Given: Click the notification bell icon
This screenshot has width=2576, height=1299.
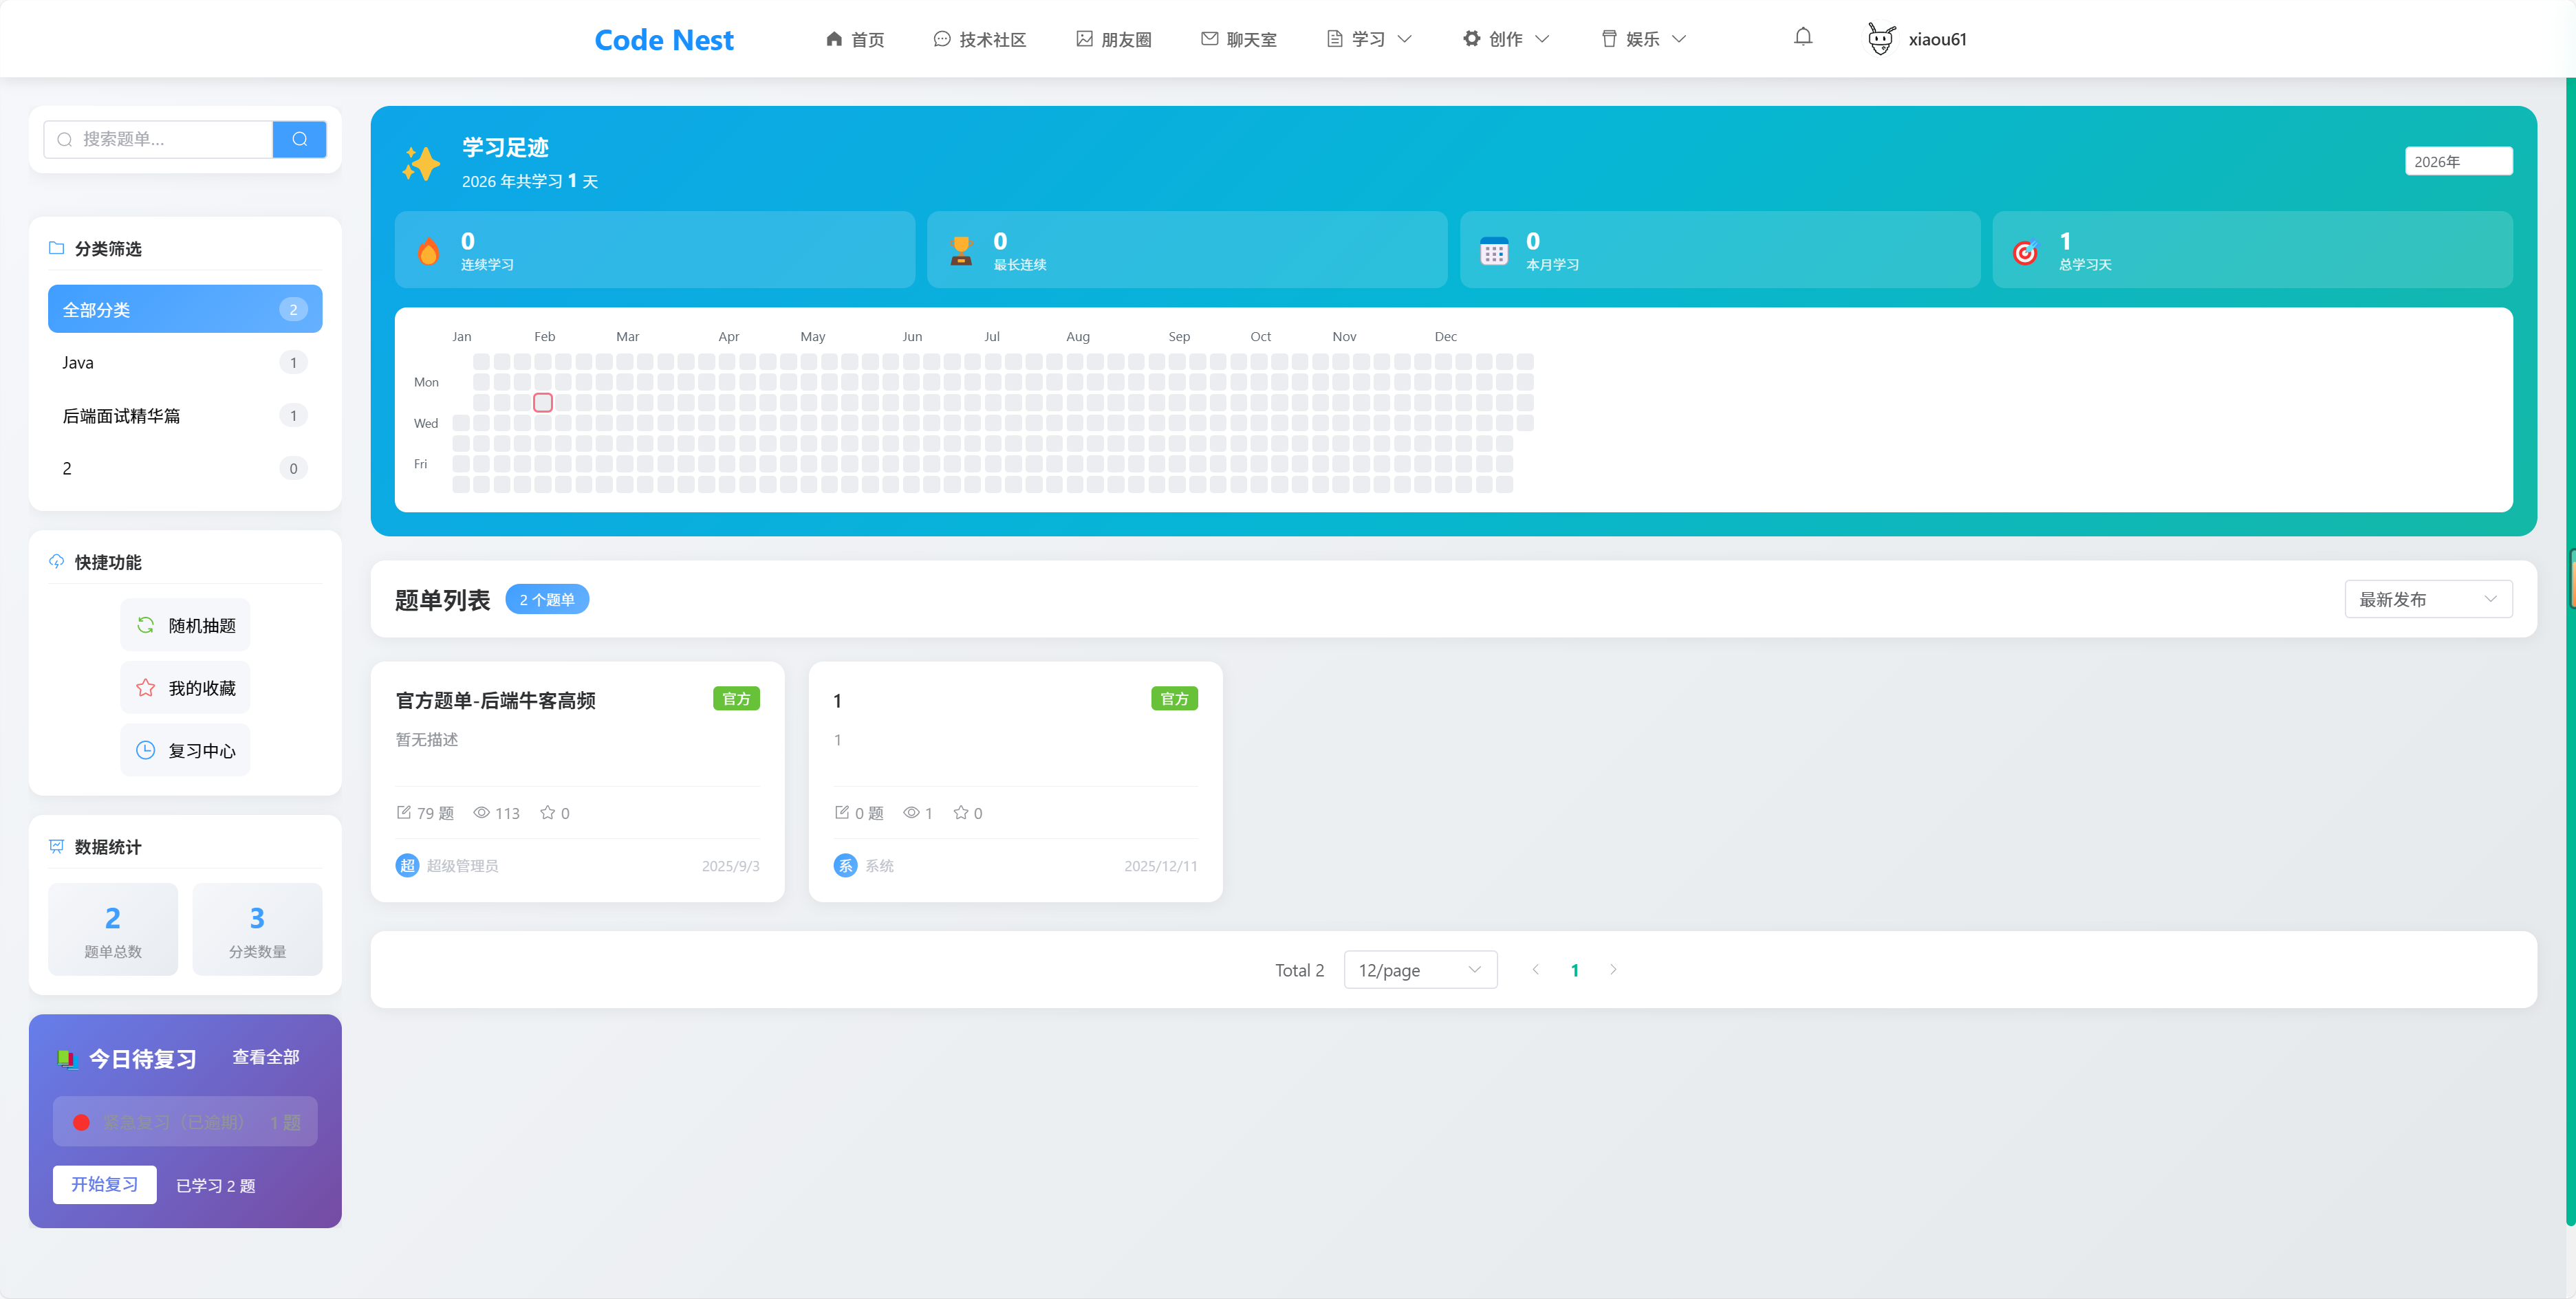Looking at the screenshot, I should point(1802,38).
